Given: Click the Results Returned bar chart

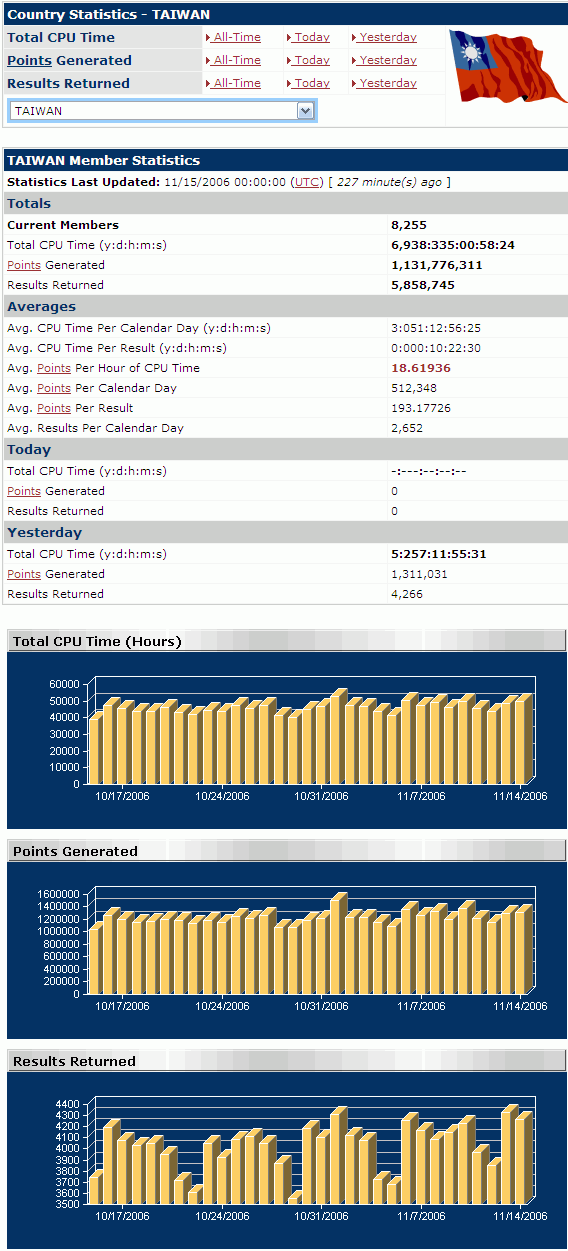Looking at the screenshot, I should pyautogui.click(x=287, y=1160).
